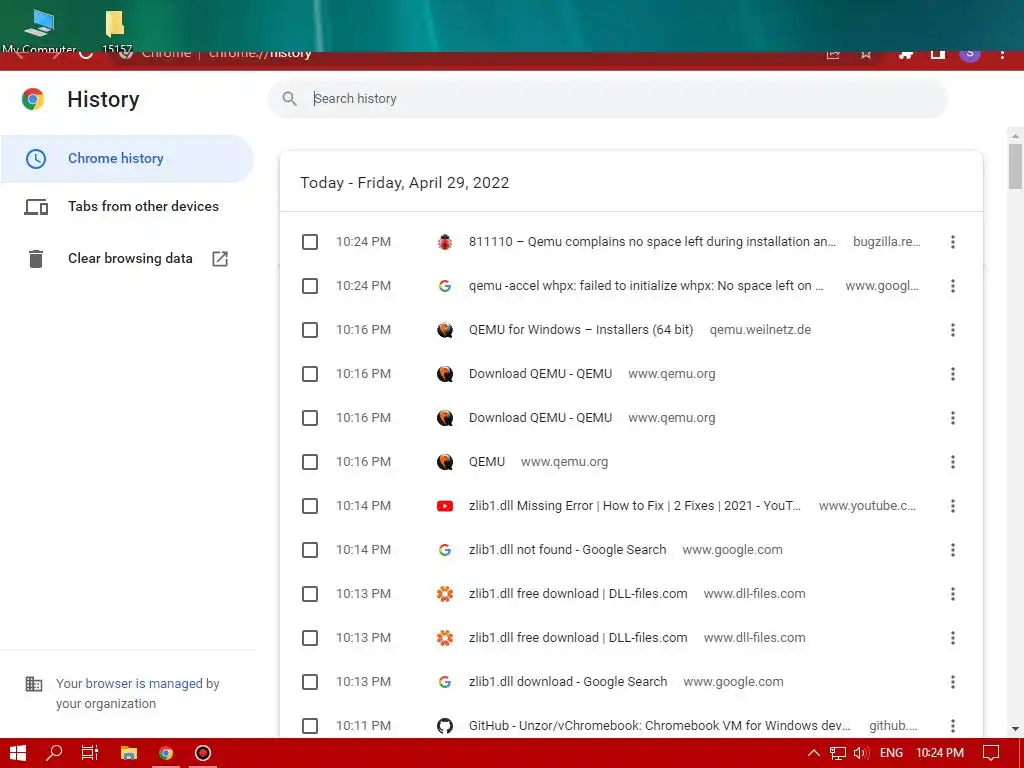Open File Explorer from the taskbar

(129, 753)
